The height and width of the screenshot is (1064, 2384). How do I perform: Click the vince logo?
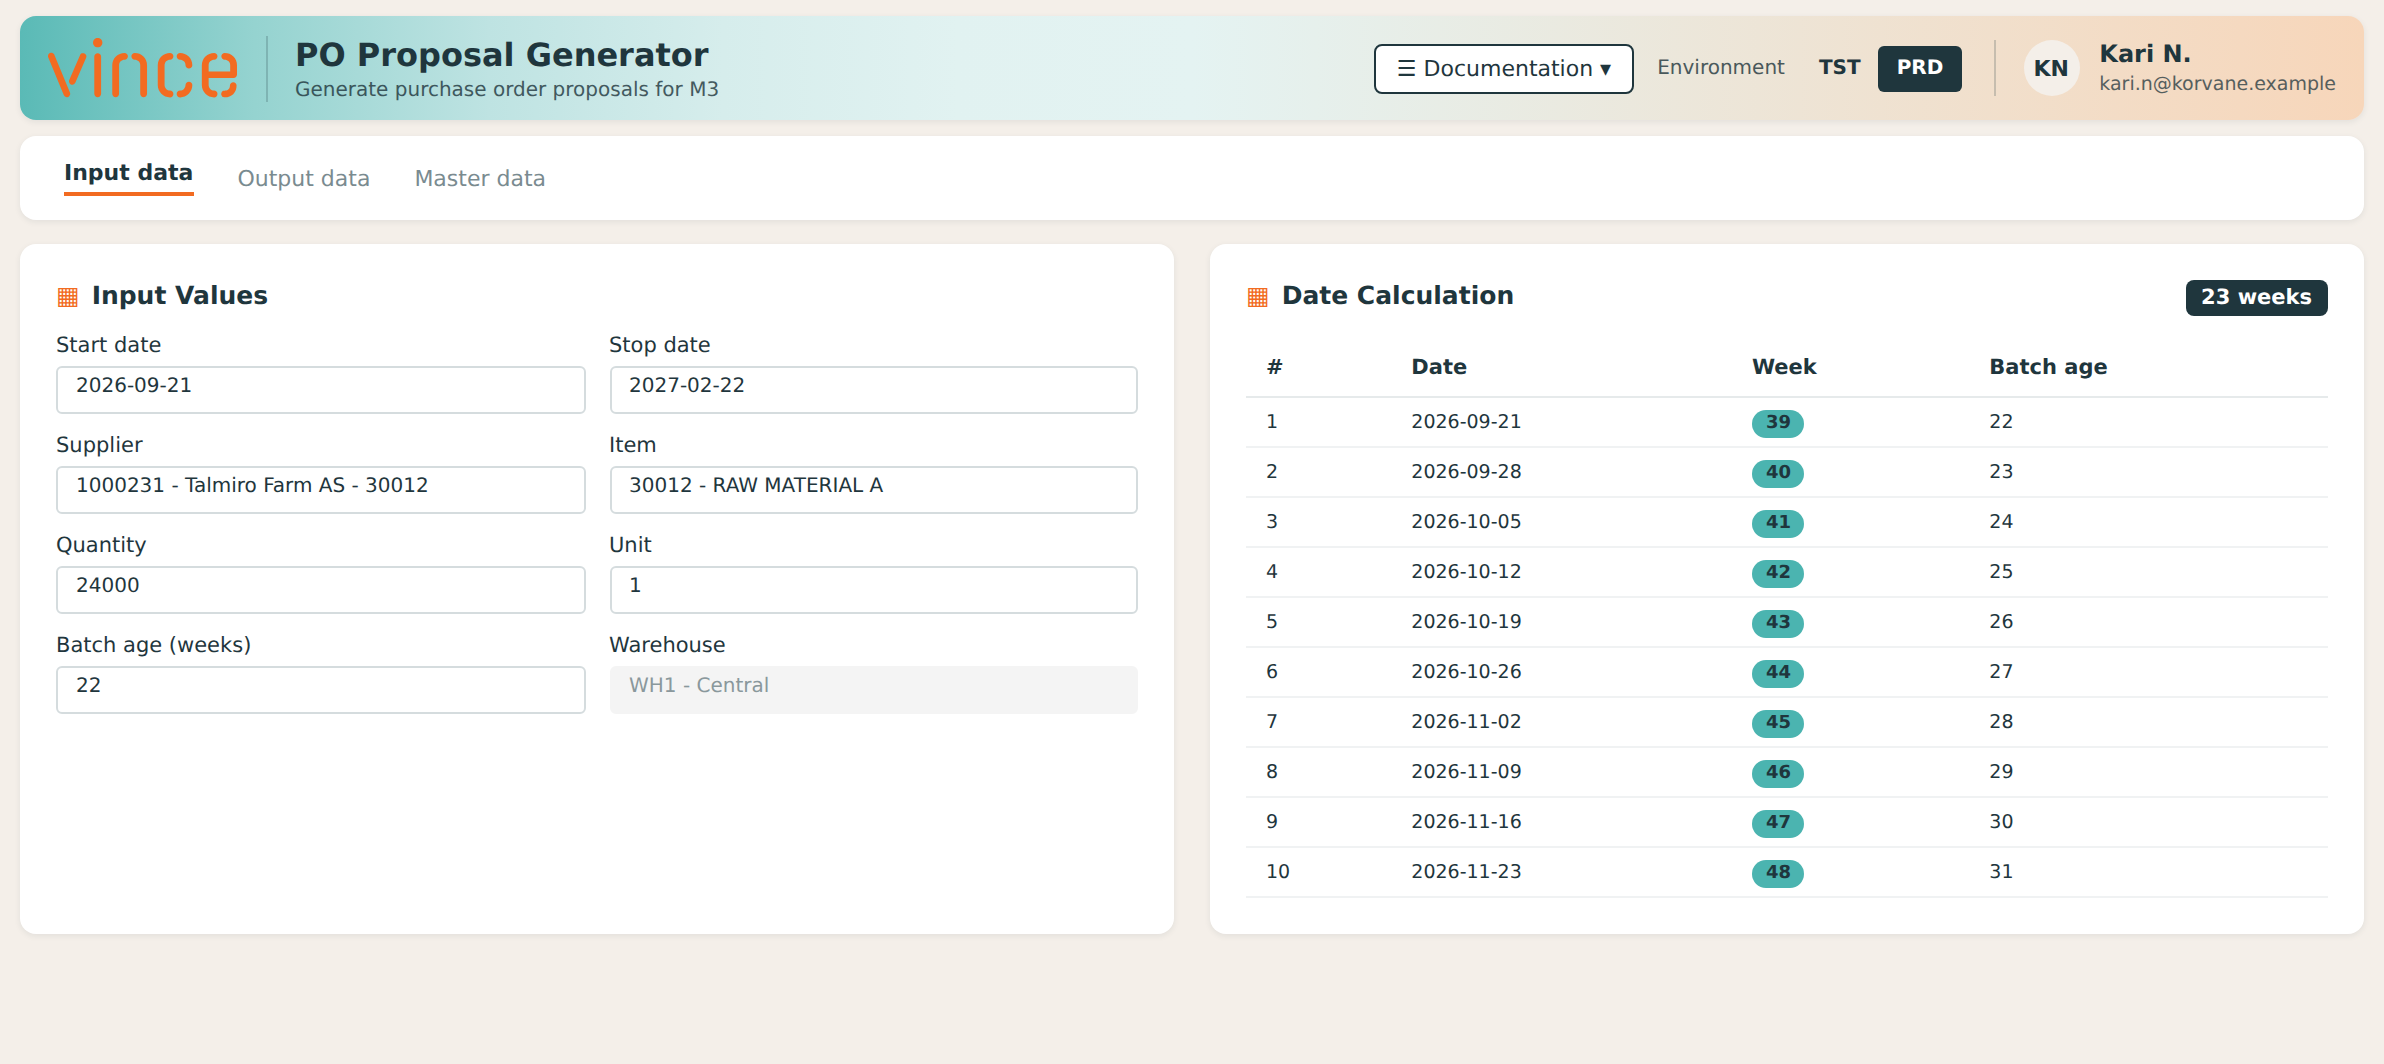coord(143,68)
